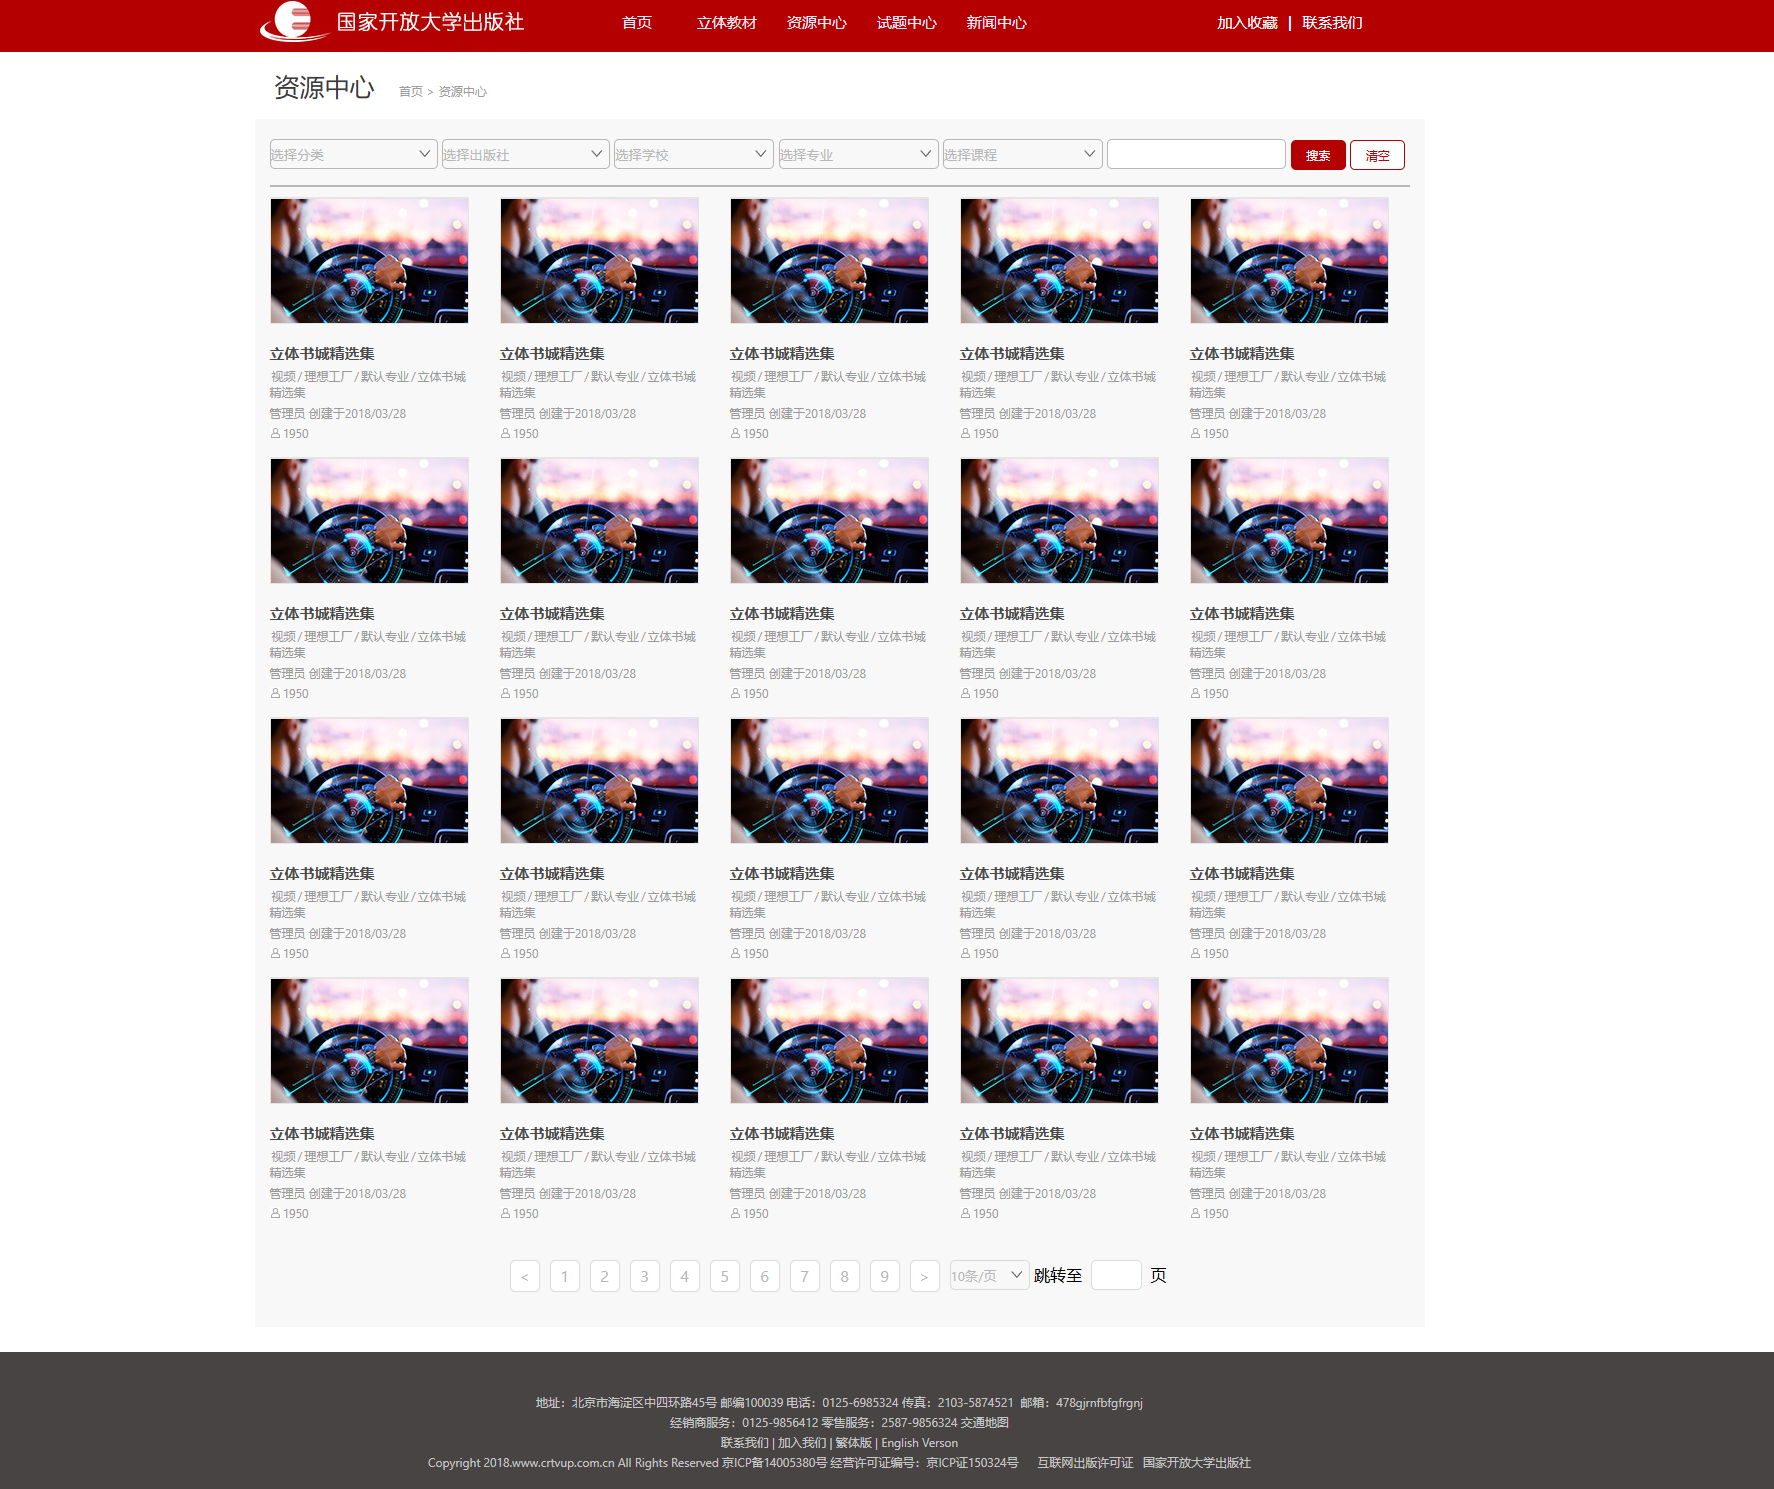Click the next page arrow in pagination
This screenshot has width=1774, height=1489.
pyautogui.click(x=924, y=1276)
